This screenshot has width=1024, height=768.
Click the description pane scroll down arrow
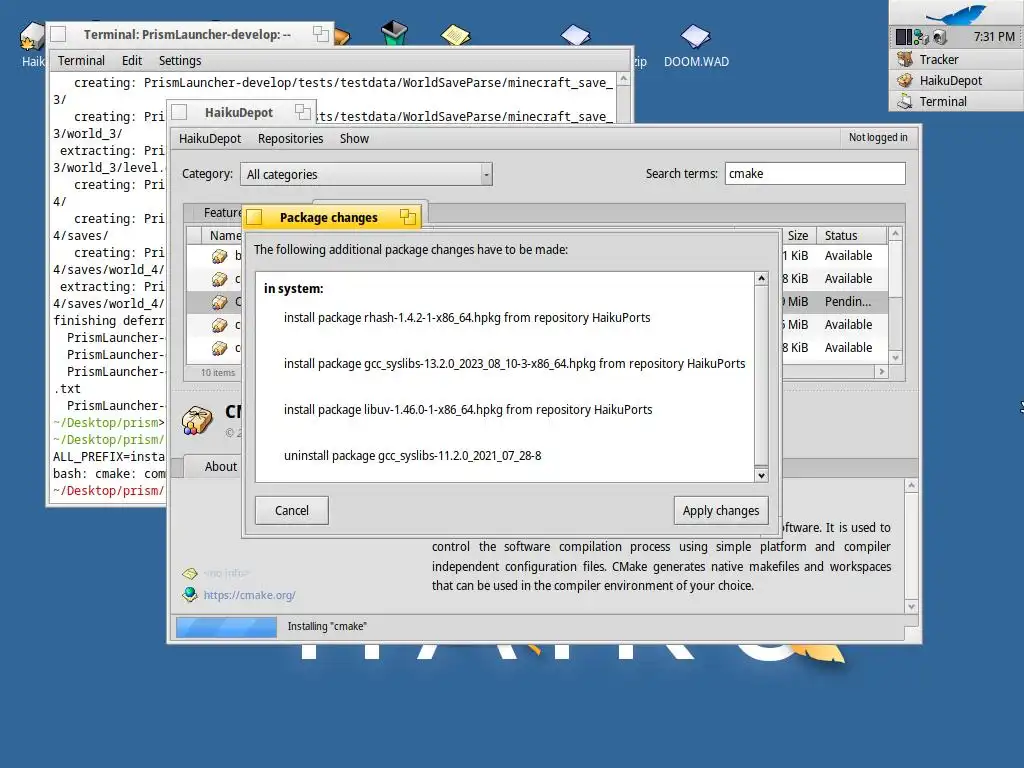point(912,607)
